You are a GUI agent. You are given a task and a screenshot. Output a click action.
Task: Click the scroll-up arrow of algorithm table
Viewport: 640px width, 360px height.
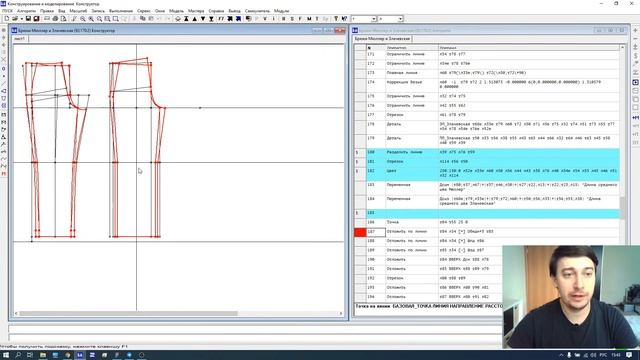click(622, 48)
